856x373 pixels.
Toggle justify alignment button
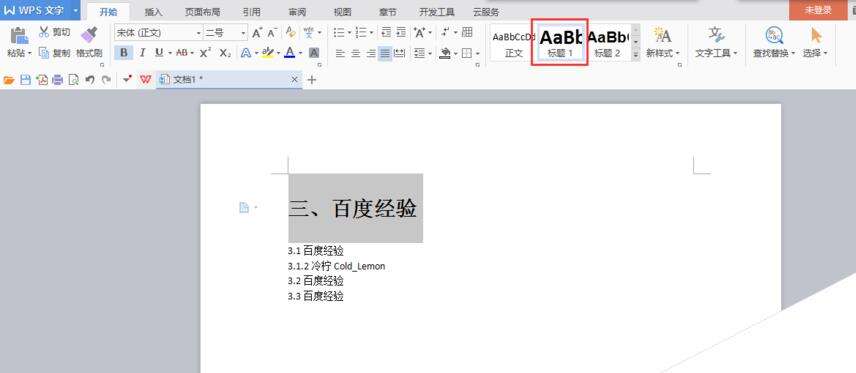pyautogui.click(x=385, y=54)
